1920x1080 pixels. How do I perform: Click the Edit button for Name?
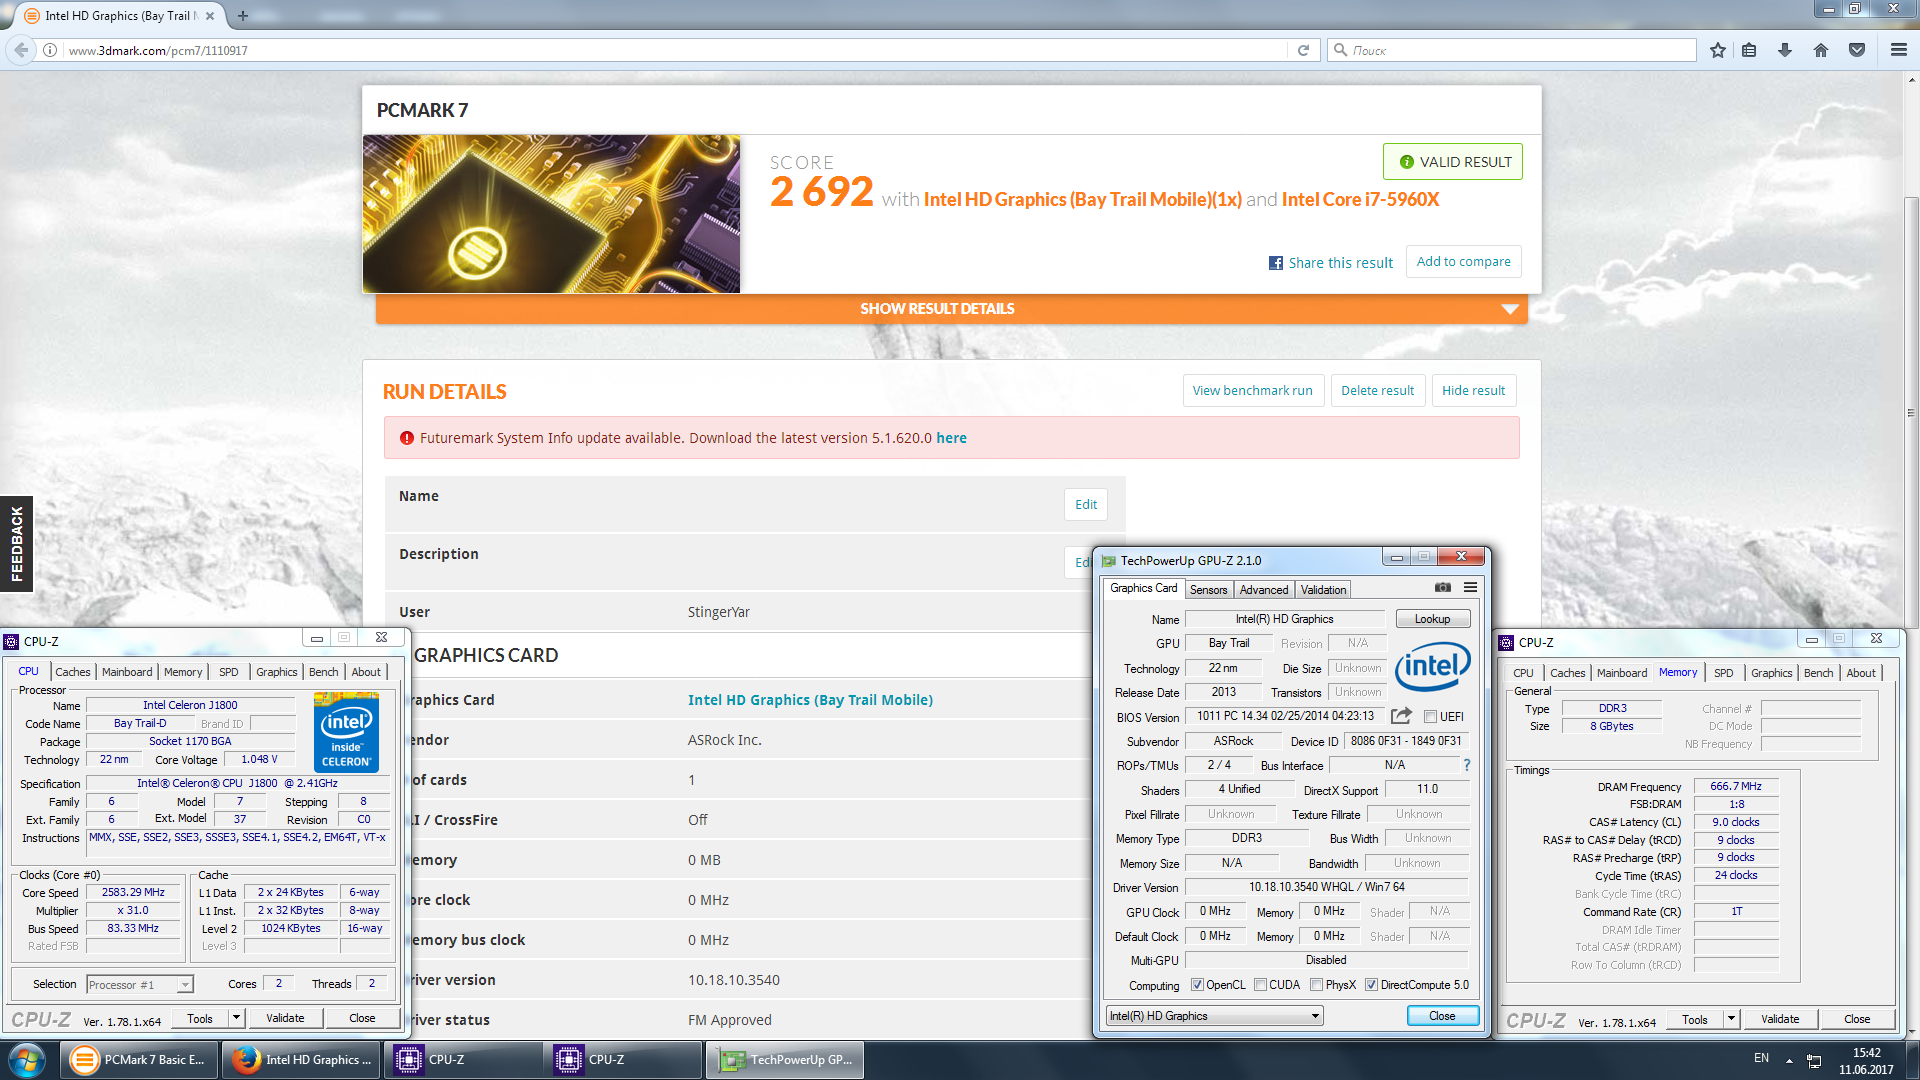click(x=1086, y=505)
